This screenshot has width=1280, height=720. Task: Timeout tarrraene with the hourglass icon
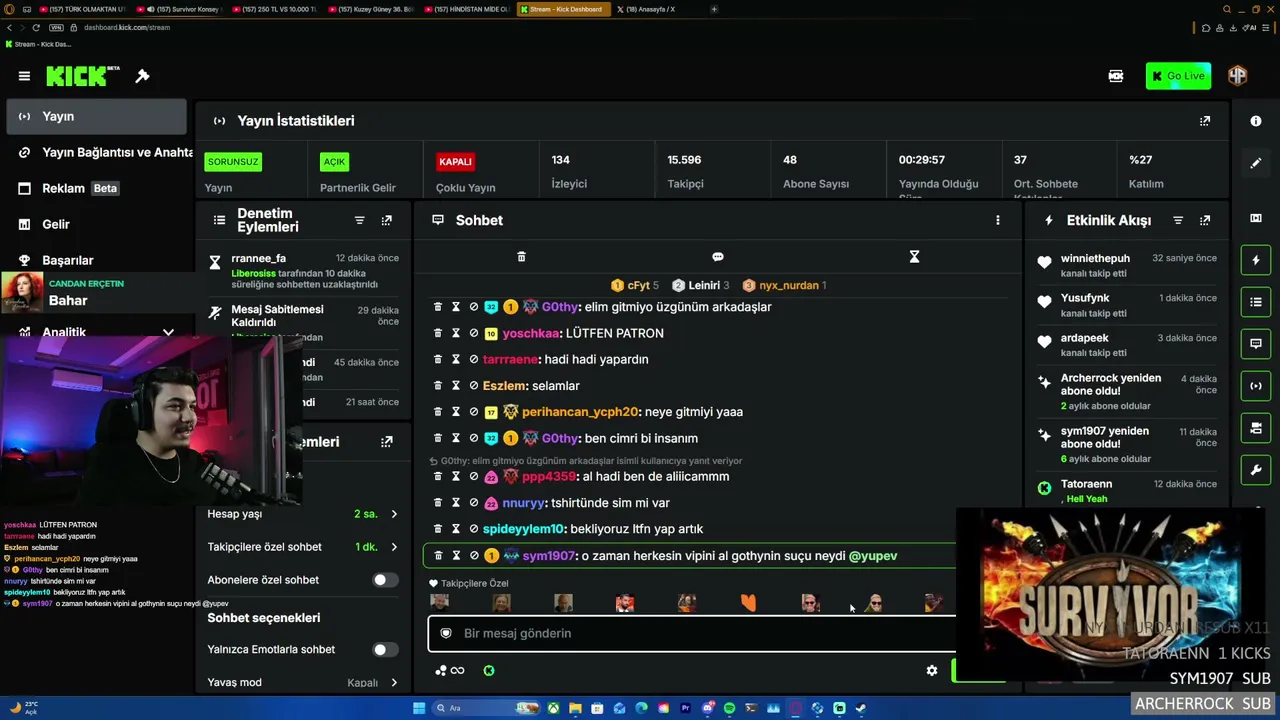click(456, 359)
